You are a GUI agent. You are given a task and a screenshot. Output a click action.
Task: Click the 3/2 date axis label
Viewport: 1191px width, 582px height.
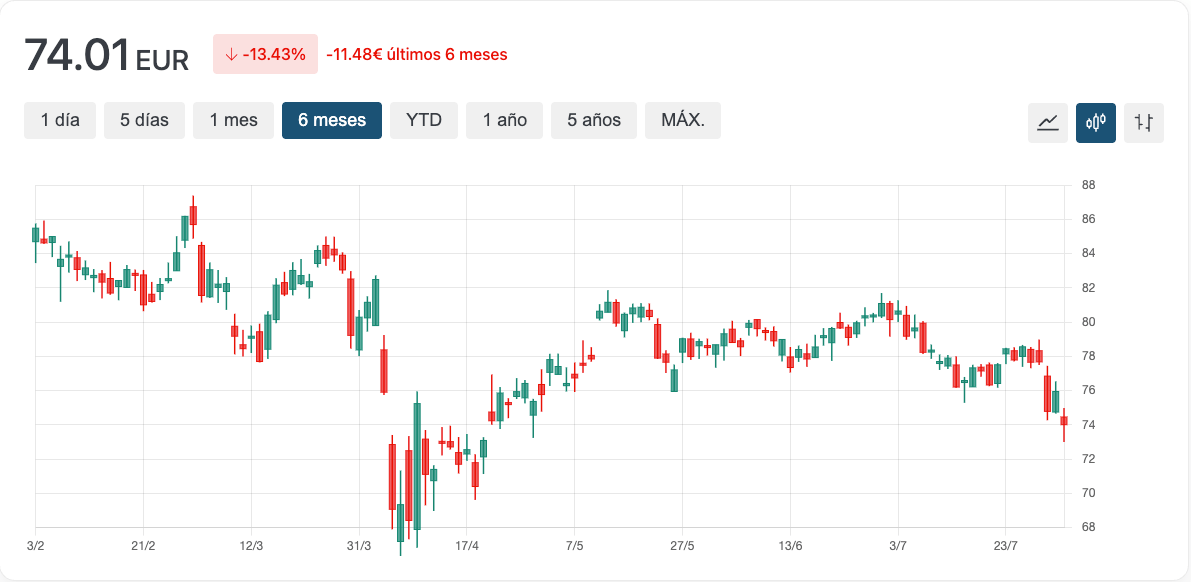tap(36, 546)
